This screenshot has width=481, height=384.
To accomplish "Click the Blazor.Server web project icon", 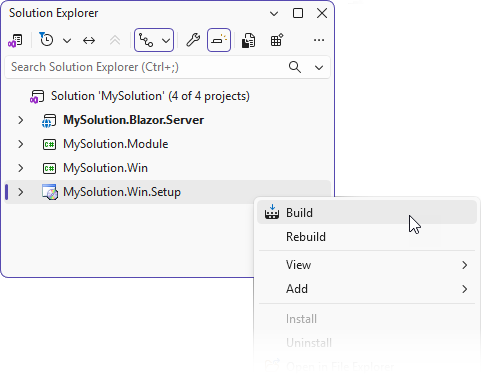I will point(49,121).
